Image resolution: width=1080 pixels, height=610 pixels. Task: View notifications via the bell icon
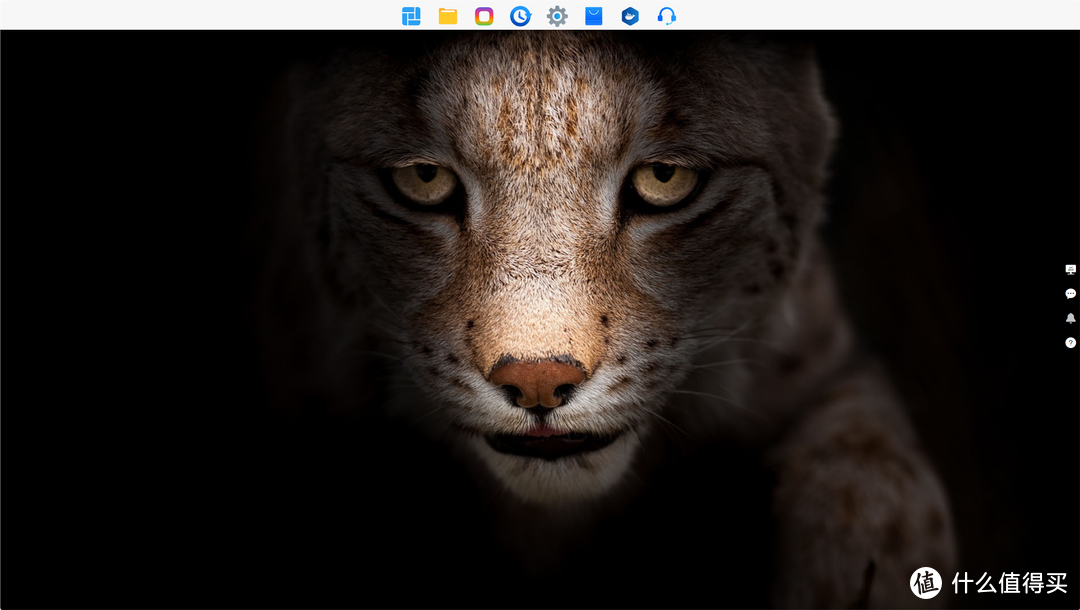click(x=1070, y=318)
